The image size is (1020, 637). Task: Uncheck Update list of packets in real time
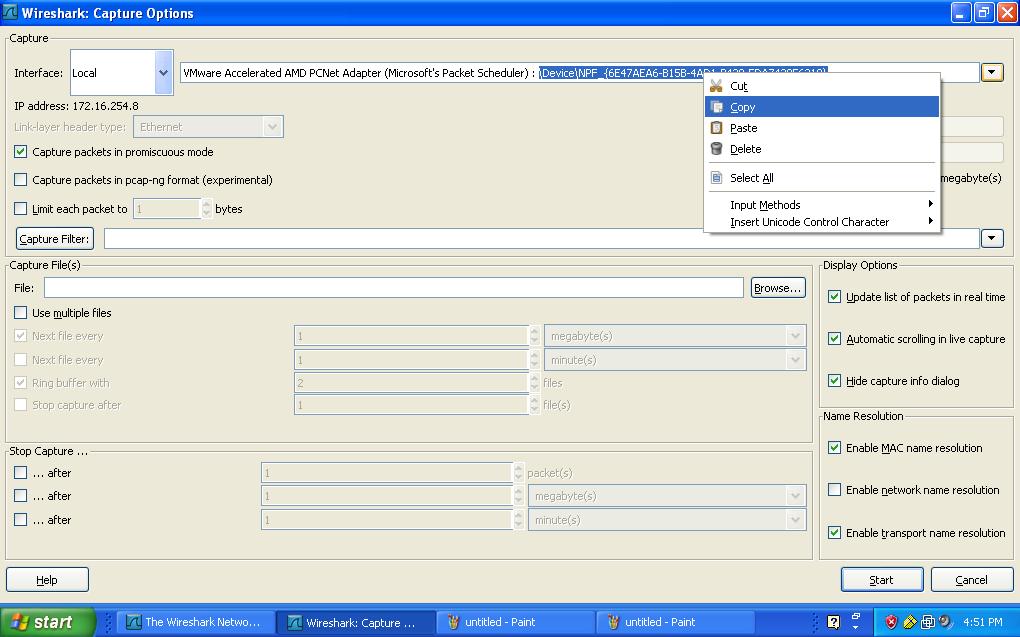pos(834,297)
